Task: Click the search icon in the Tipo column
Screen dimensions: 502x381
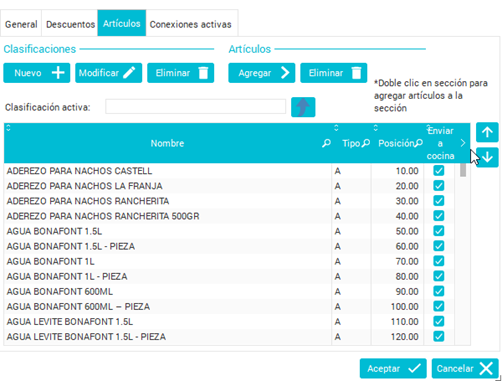Action: pyautogui.click(x=366, y=143)
